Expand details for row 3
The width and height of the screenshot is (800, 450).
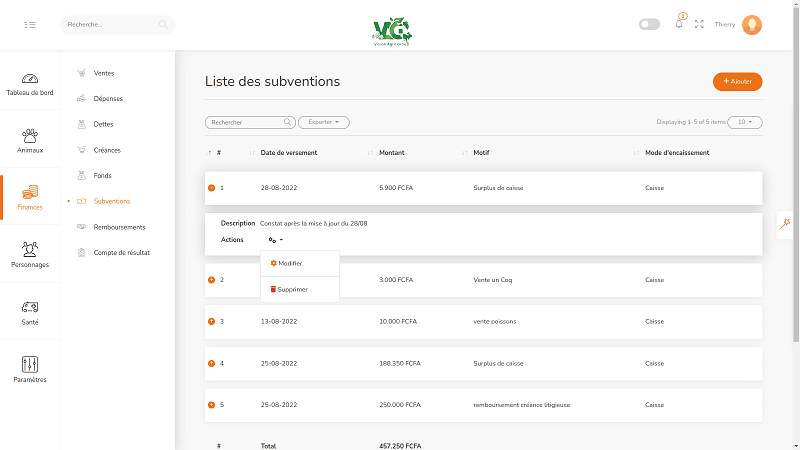pos(211,321)
